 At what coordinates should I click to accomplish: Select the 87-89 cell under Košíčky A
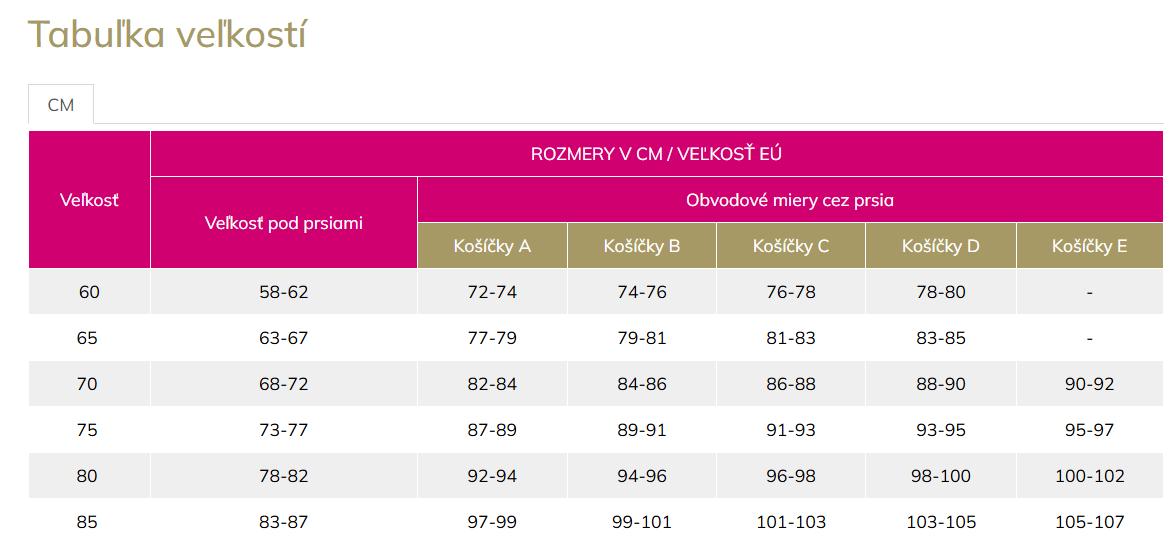click(492, 430)
